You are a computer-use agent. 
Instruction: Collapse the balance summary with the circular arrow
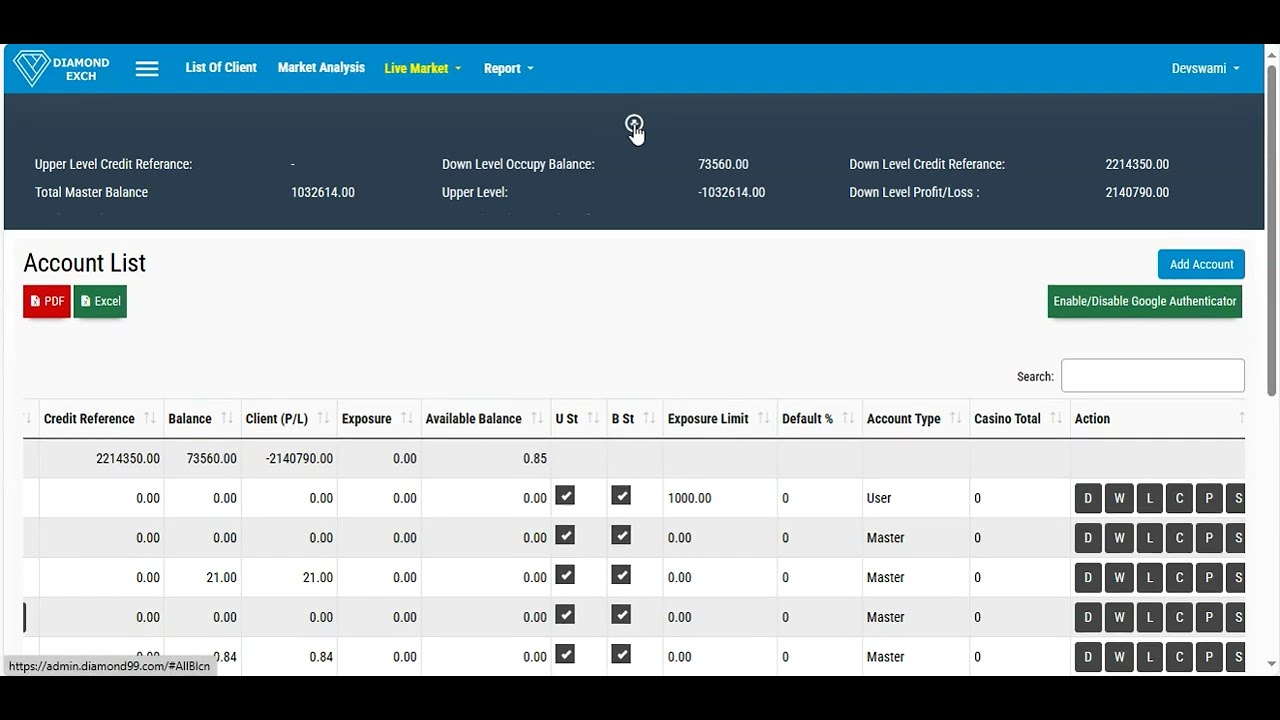coord(634,124)
